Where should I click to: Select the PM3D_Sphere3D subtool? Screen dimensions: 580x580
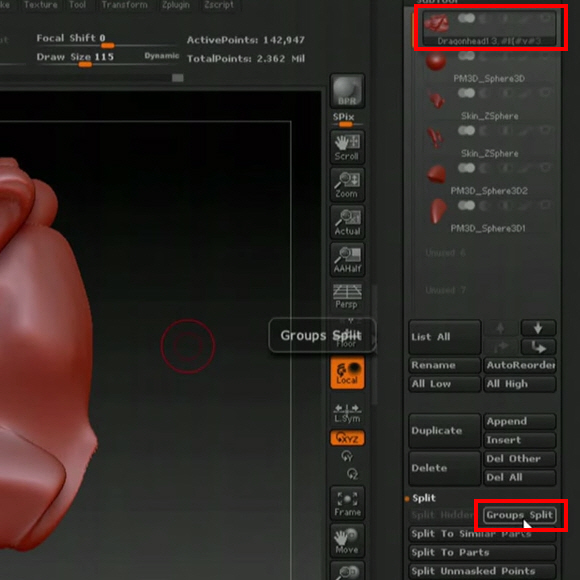coord(489,67)
